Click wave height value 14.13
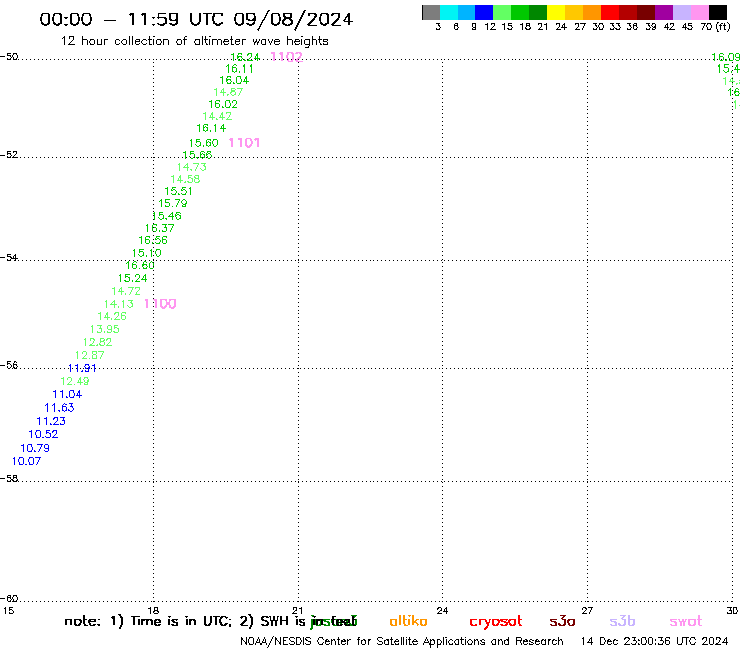 pos(119,304)
